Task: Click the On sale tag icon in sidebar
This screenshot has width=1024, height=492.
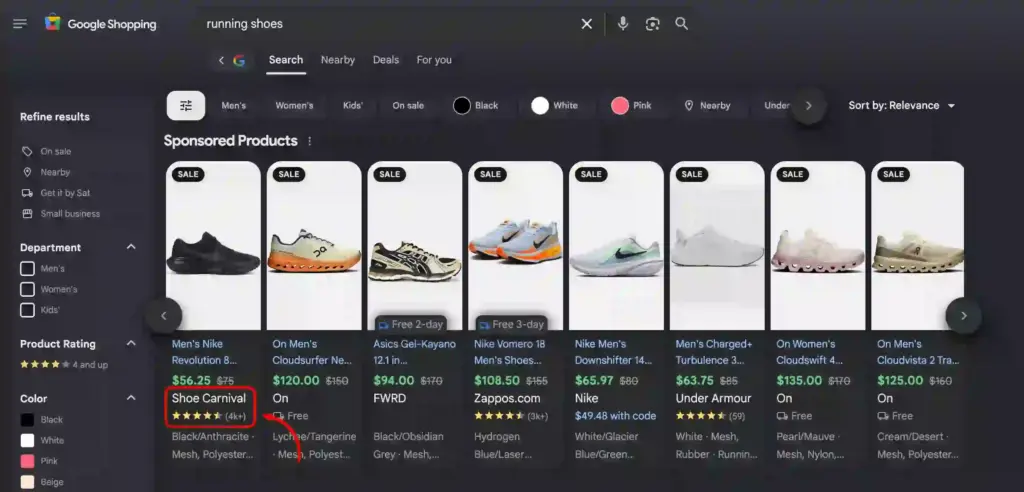Action: click(x=27, y=152)
